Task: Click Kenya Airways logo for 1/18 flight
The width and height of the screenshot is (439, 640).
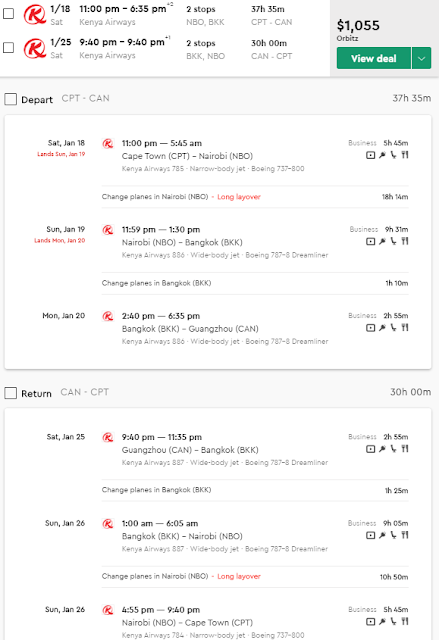Action: pyautogui.click(x=35, y=15)
